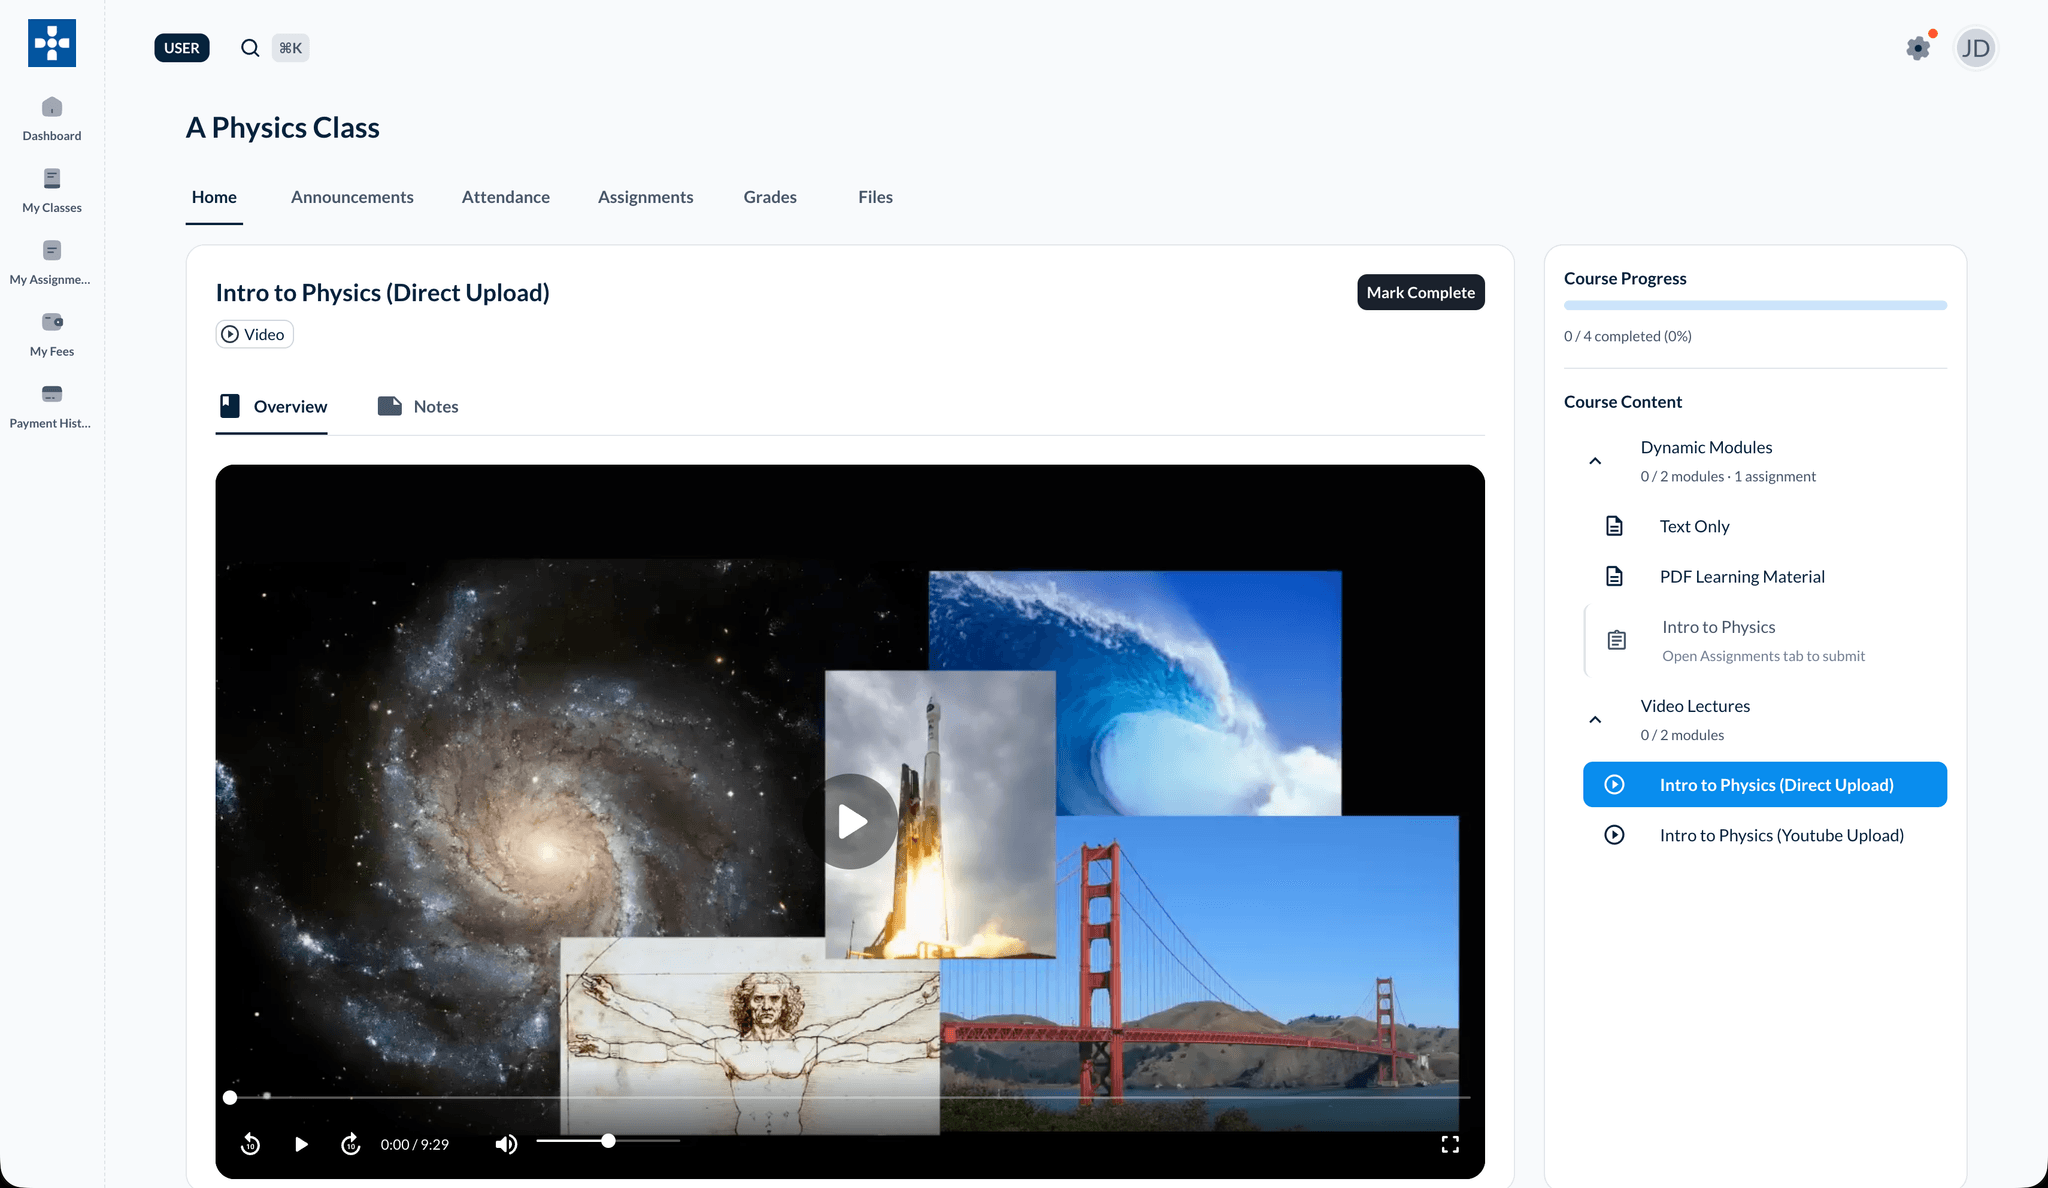Click the search magnifier icon

250,48
